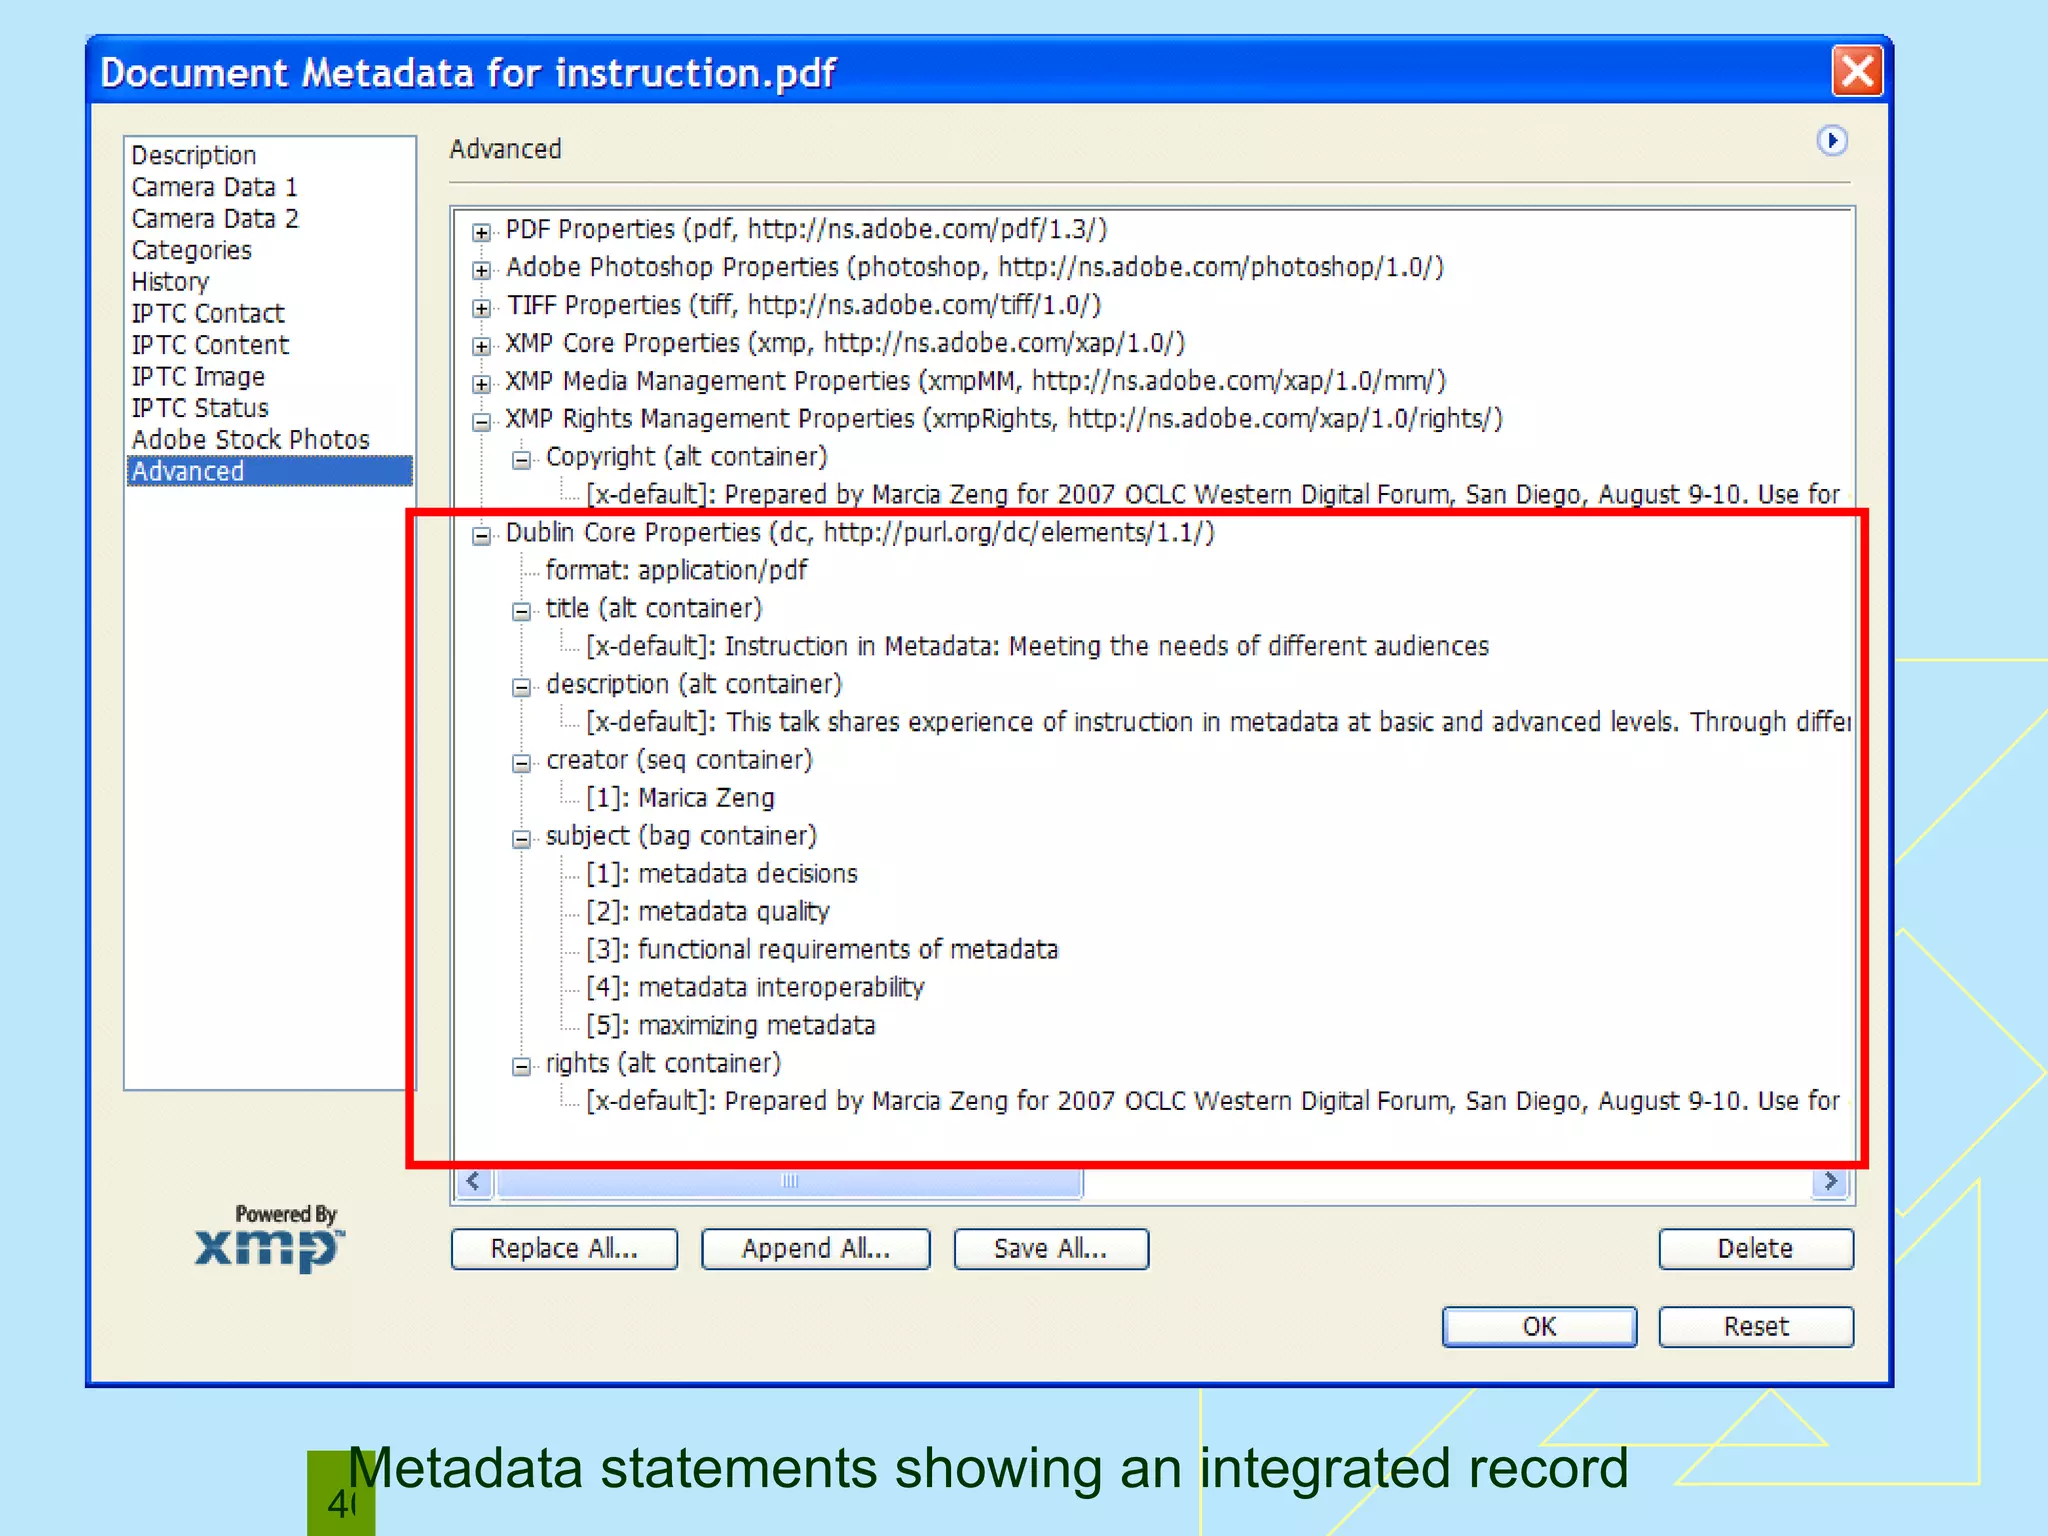
Task: Open the Description panel
Action: (x=194, y=155)
